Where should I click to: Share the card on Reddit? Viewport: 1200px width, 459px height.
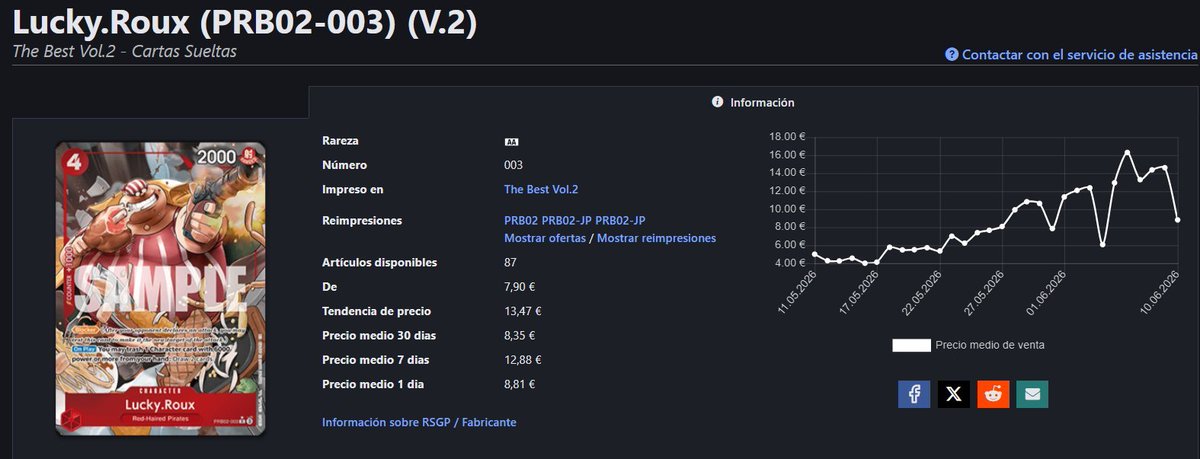993,394
